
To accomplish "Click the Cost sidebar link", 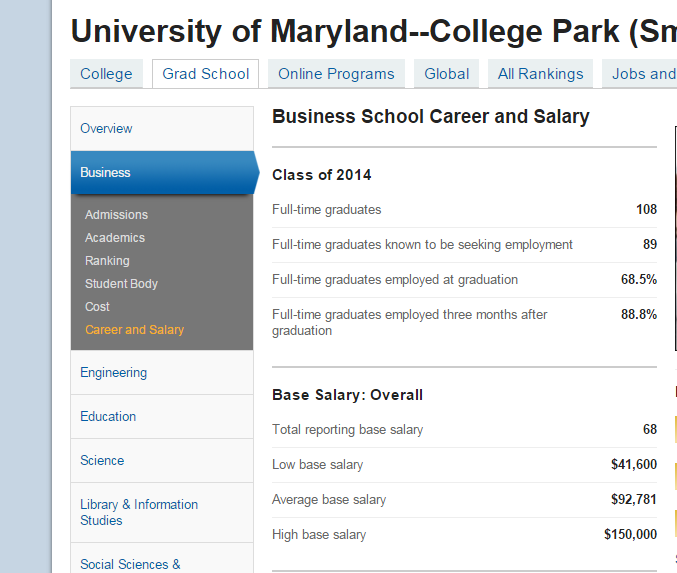I will pos(97,307).
